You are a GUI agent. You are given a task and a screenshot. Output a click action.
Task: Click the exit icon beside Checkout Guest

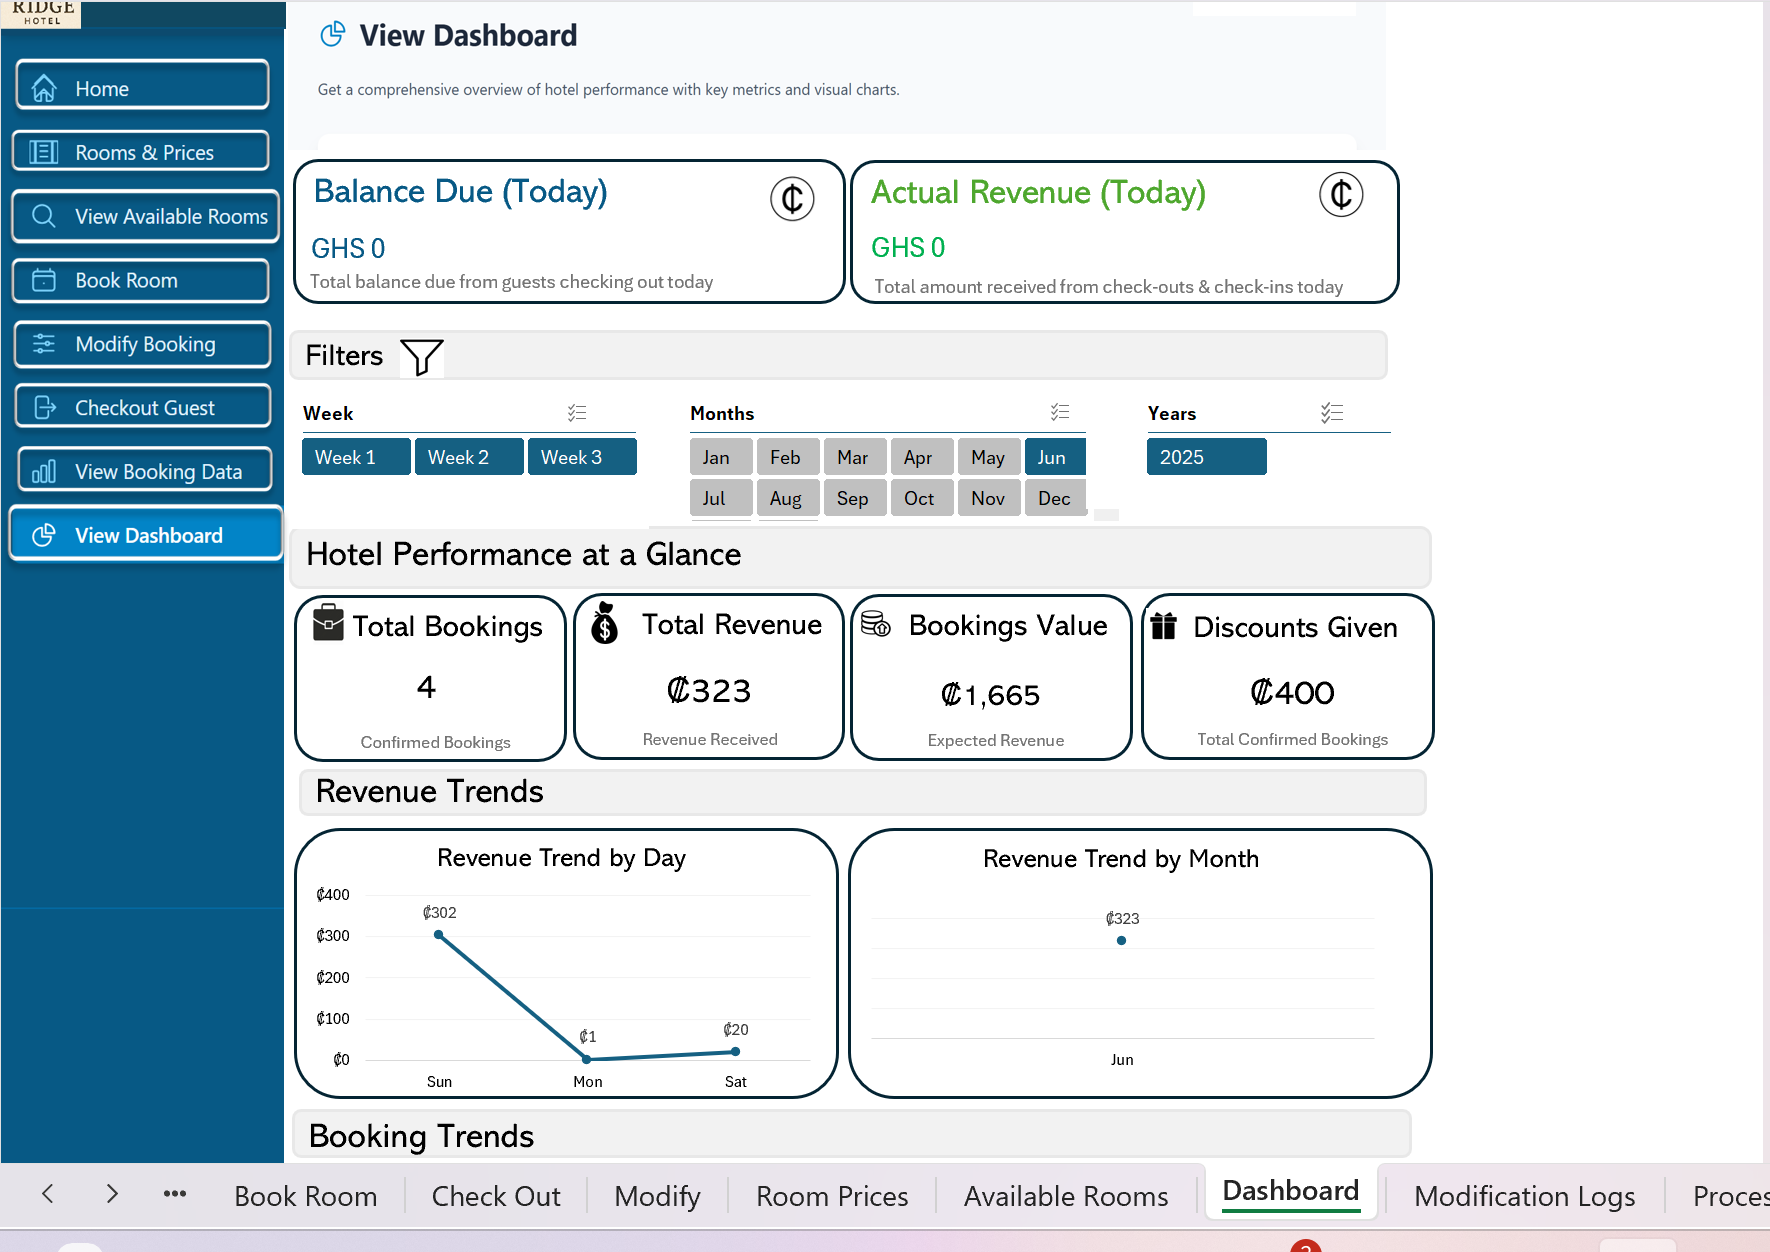[45, 407]
